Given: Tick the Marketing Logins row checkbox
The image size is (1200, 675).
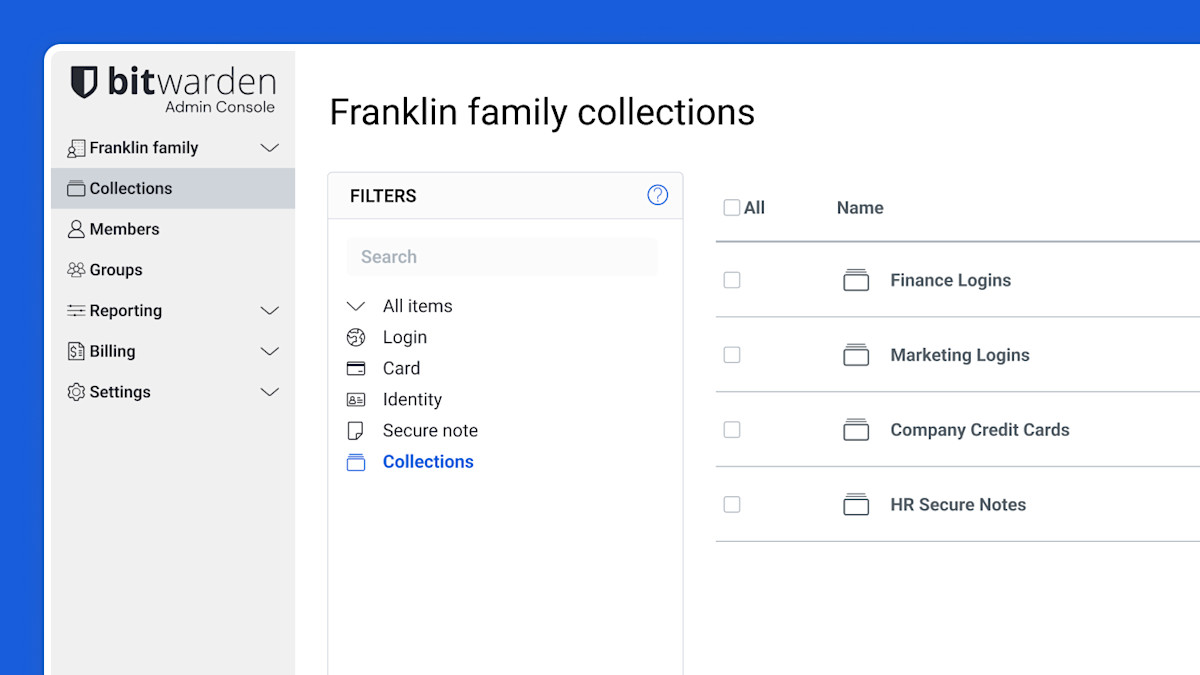Looking at the screenshot, I should point(732,355).
